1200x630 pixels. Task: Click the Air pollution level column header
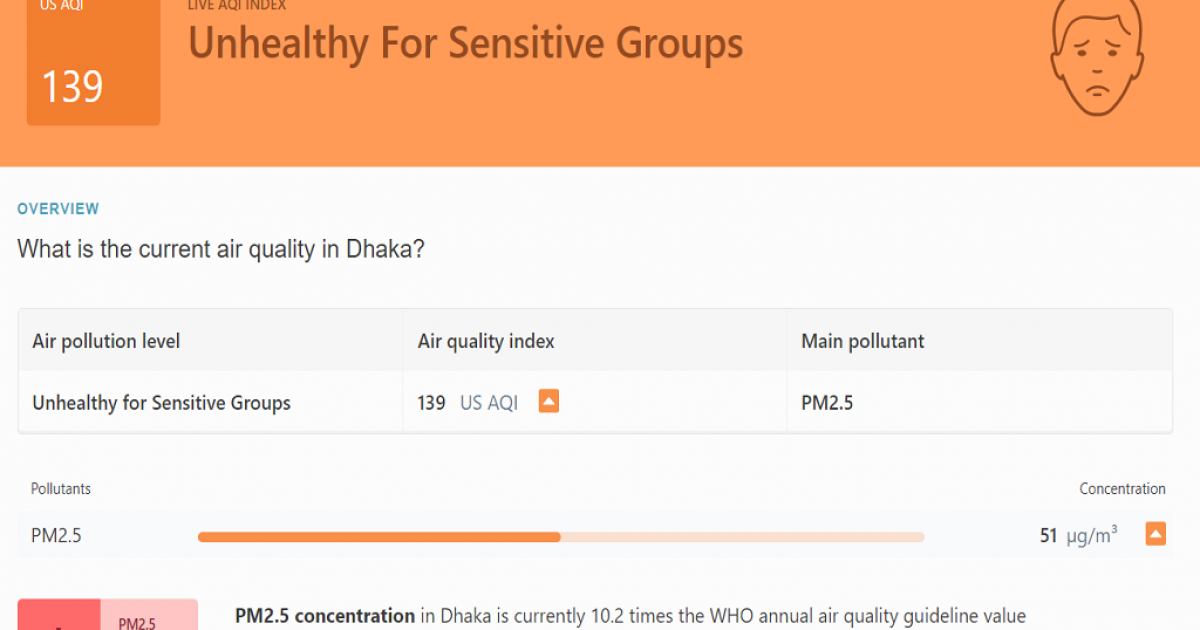(x=105, y=340)
